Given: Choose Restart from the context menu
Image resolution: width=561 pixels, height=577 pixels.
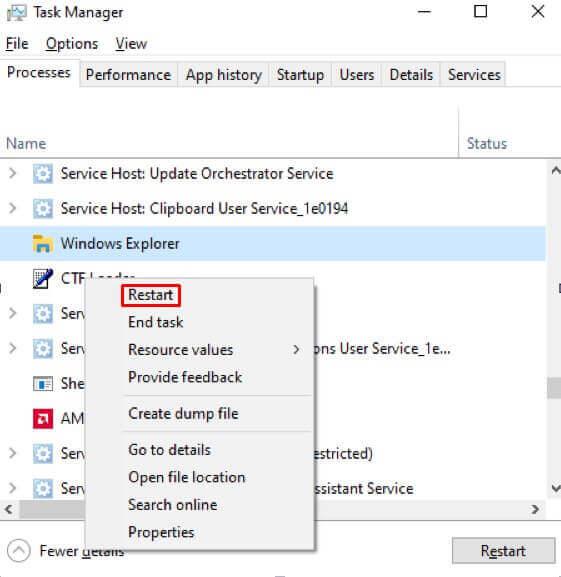Looking at the screenshot, I should [151, 295].
